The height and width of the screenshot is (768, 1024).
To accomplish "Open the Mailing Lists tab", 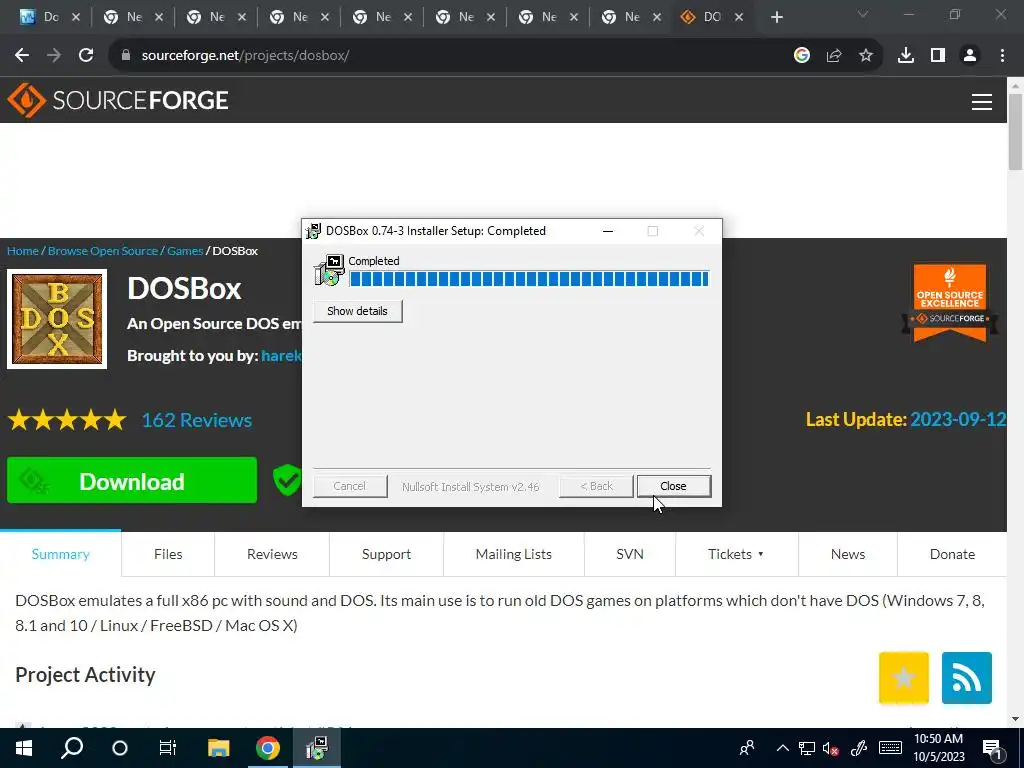I will 514,554.
